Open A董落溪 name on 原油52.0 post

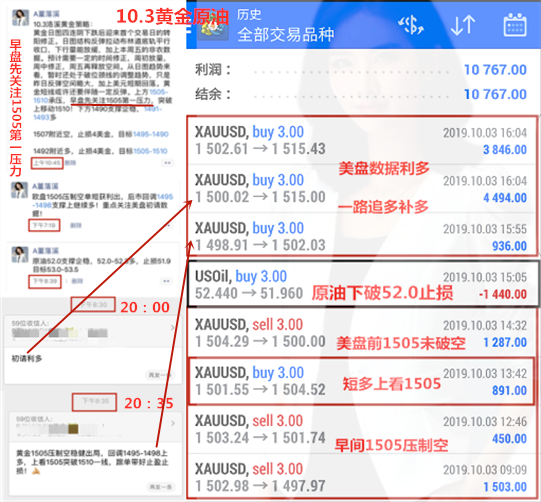click(x=46, y=251)
